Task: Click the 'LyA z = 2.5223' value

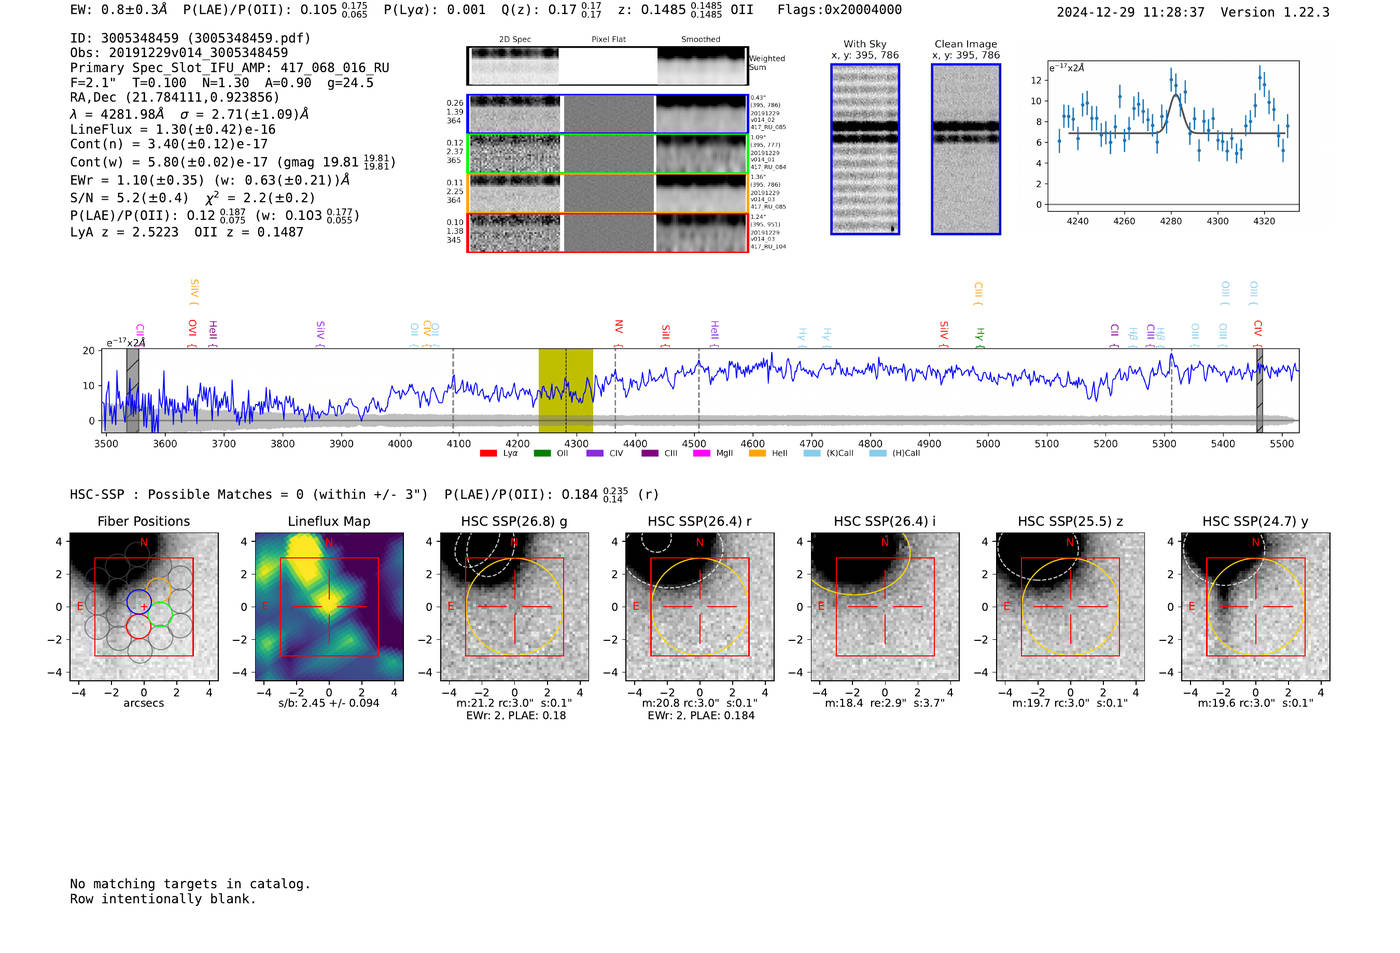Action: [x=124, y=232]
